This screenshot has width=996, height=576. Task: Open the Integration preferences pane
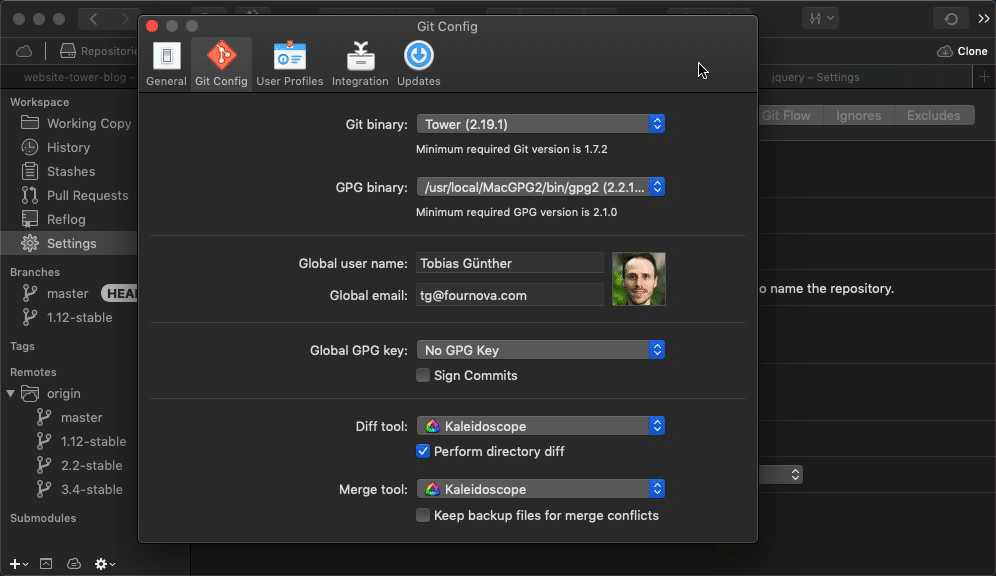coord(360,64)
